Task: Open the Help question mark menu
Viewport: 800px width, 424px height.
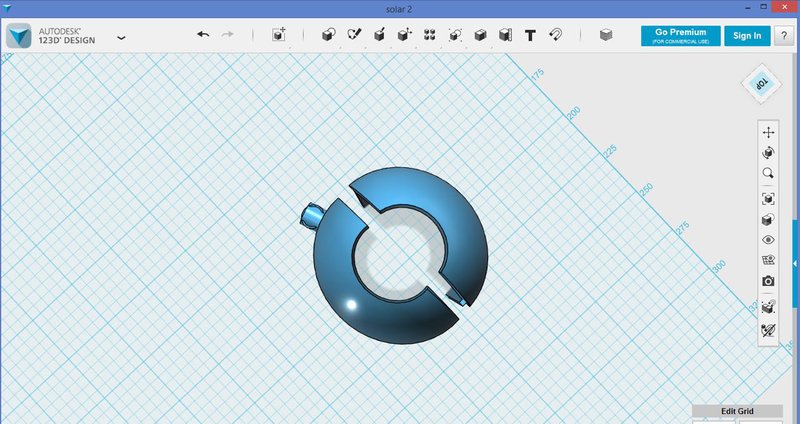Action: [783, 35]
